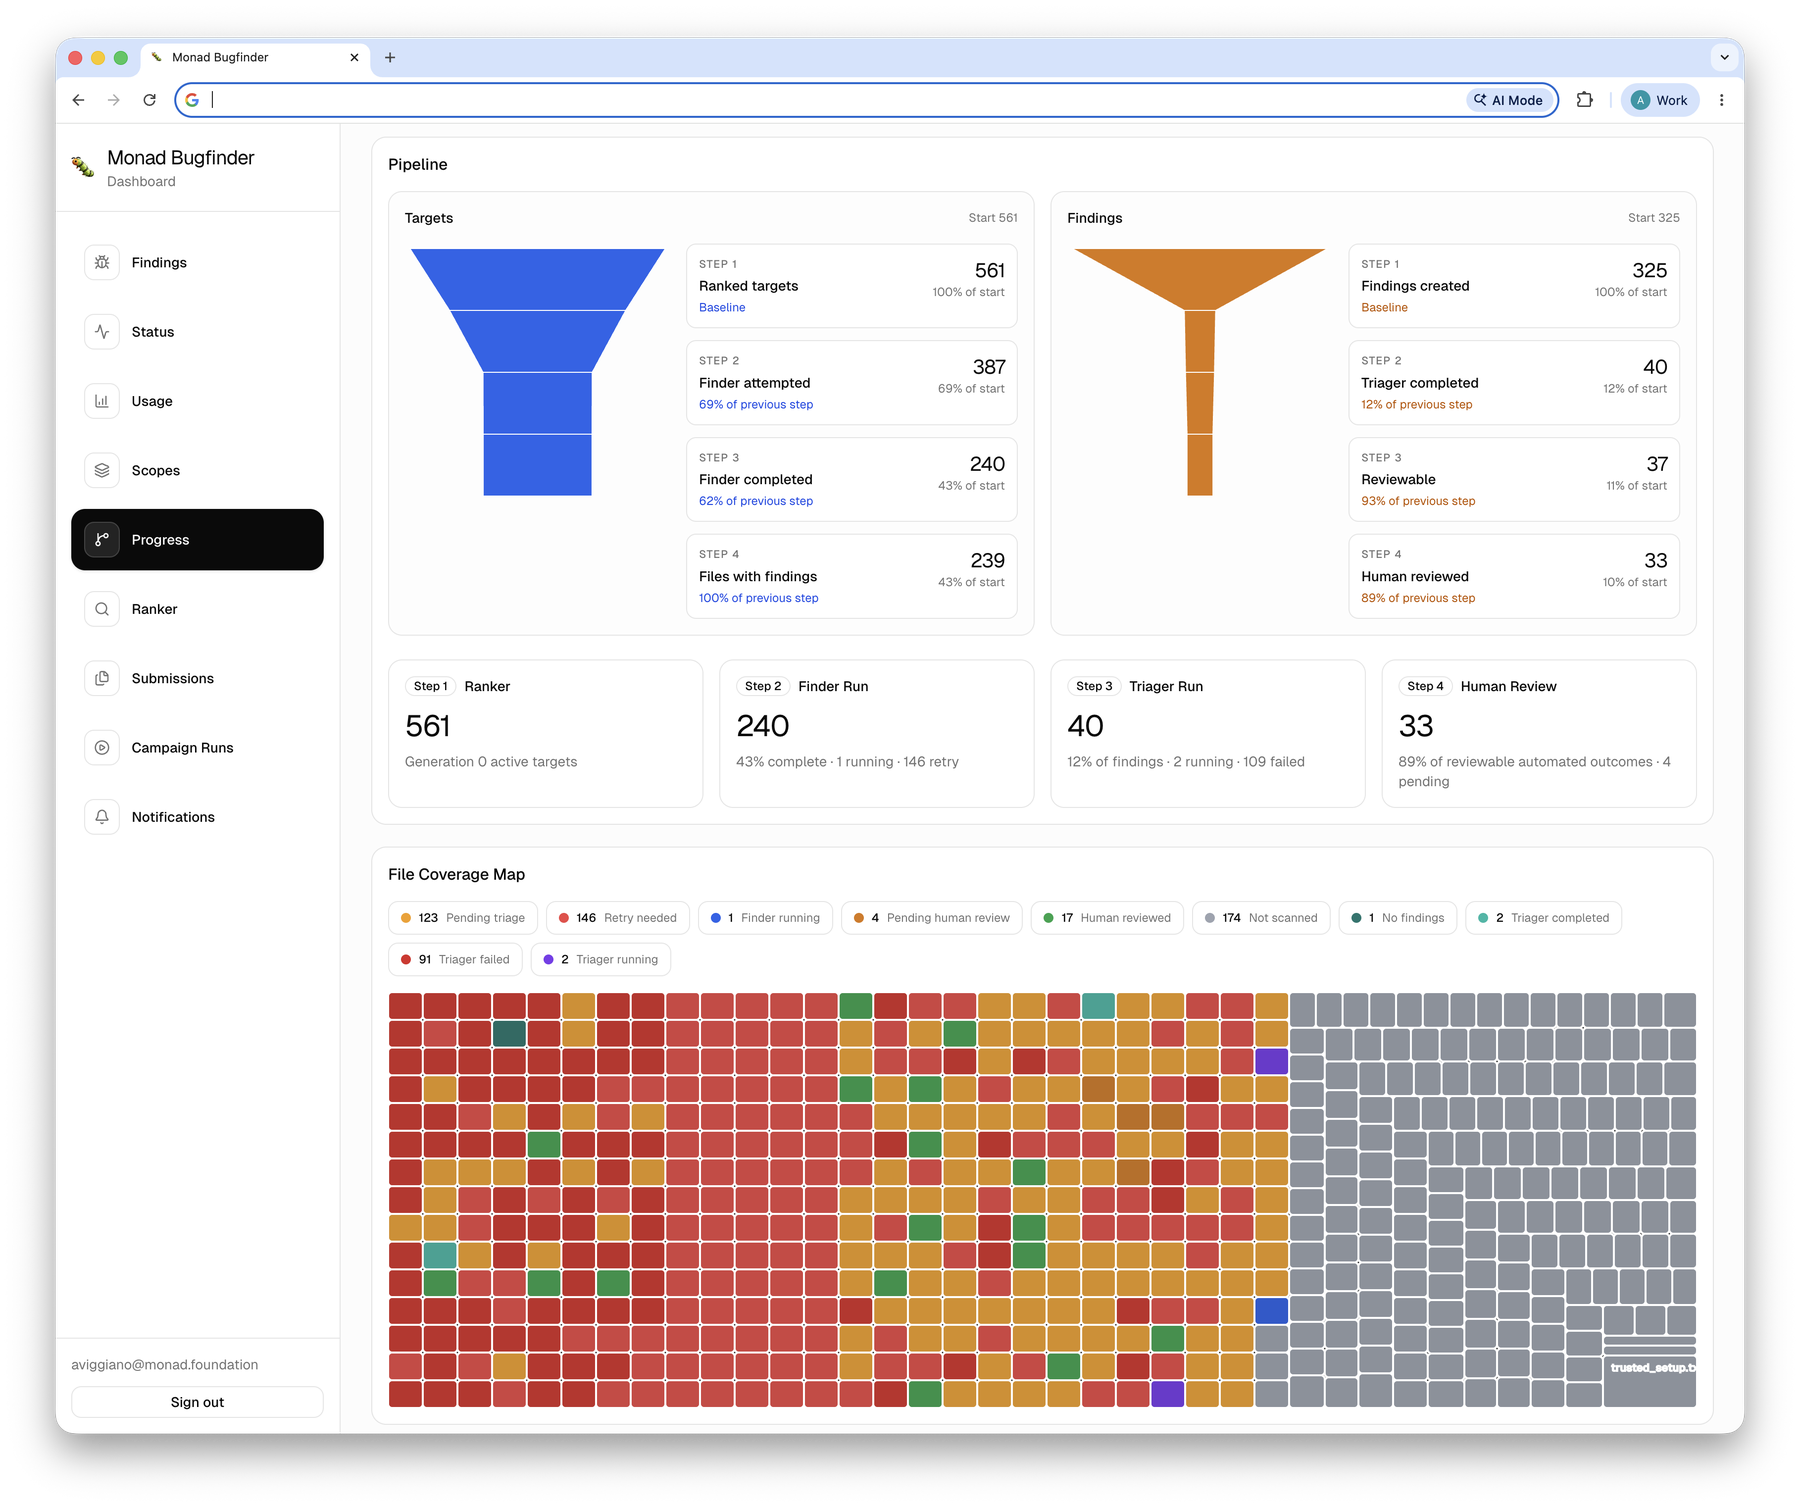Open the Findings sidebar page

coord(197,262)
